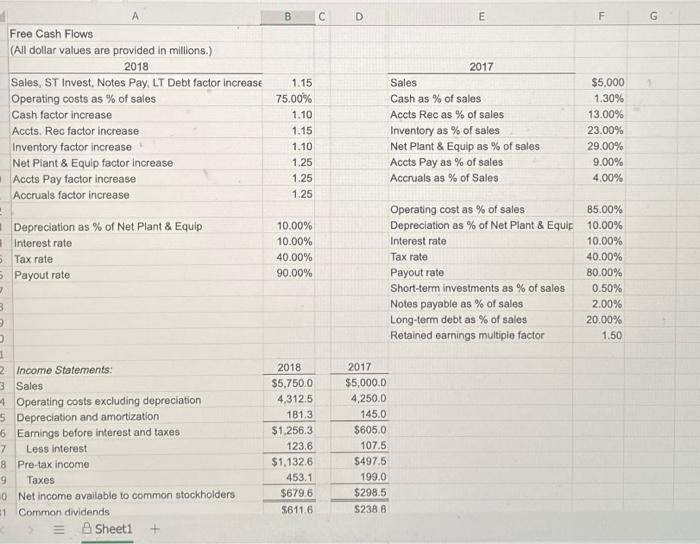Select 2018 EBIT value $1,256.3

[292, 430]
